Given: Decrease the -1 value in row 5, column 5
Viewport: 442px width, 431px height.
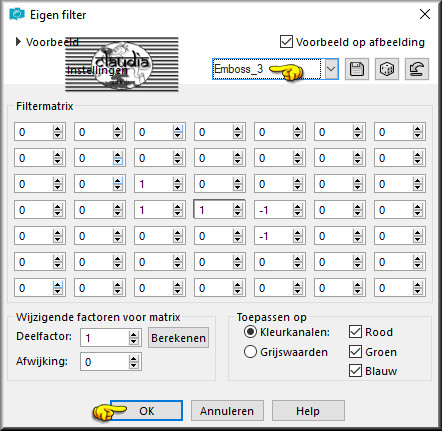Looking at the screenshot, I should pos(298,239).
